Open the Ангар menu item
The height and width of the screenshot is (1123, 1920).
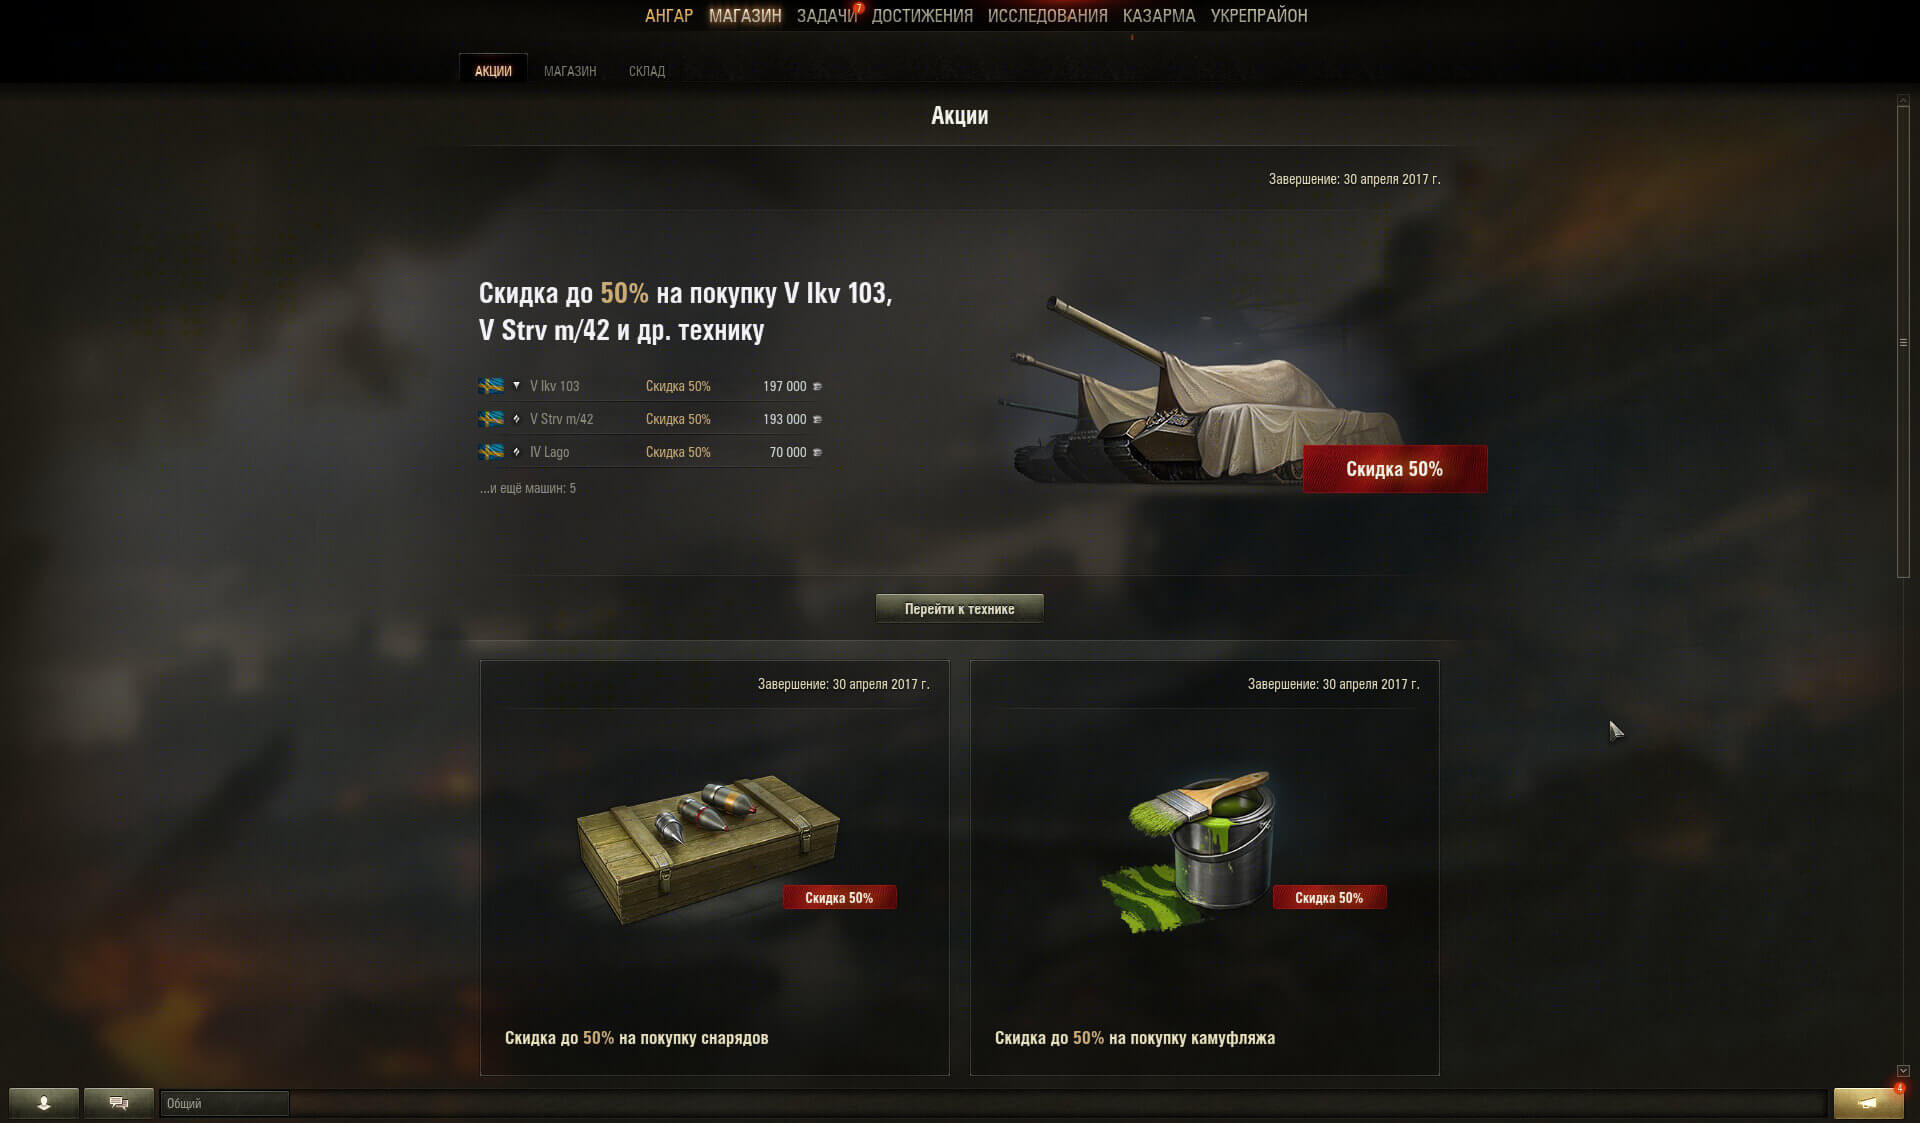pyautogui.click(x=669, y=16)
